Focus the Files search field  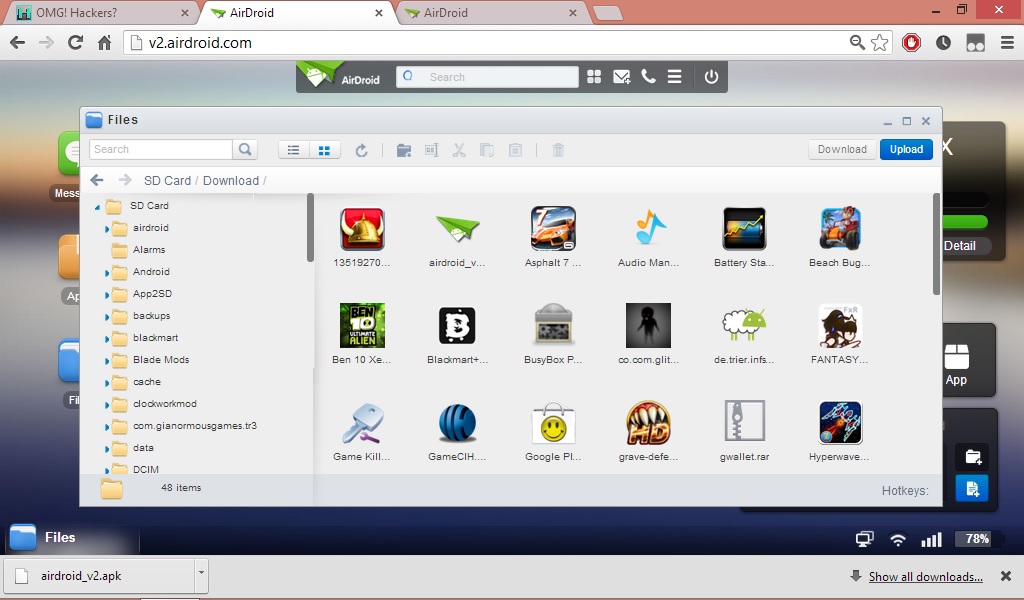tap(161, 150)
